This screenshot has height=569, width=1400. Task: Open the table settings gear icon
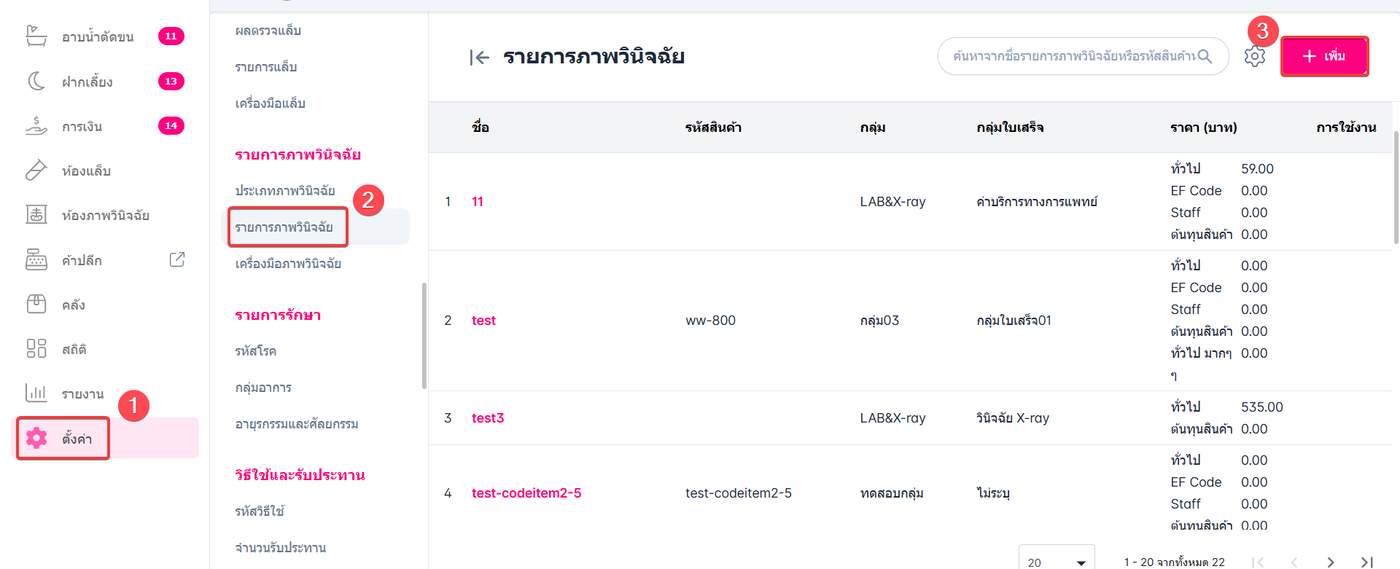(x=1254, y=57)
